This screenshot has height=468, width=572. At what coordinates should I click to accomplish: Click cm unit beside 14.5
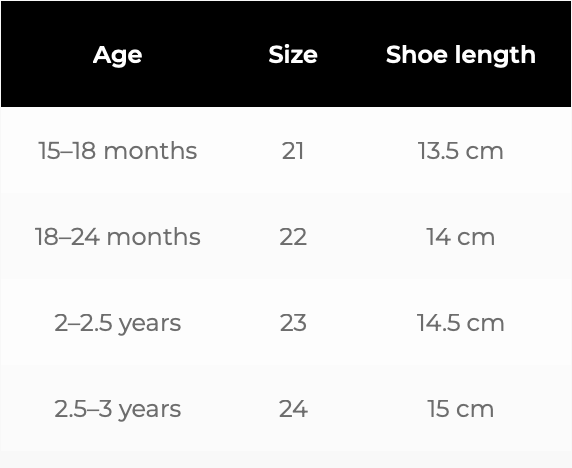click(x=486, y=324)
